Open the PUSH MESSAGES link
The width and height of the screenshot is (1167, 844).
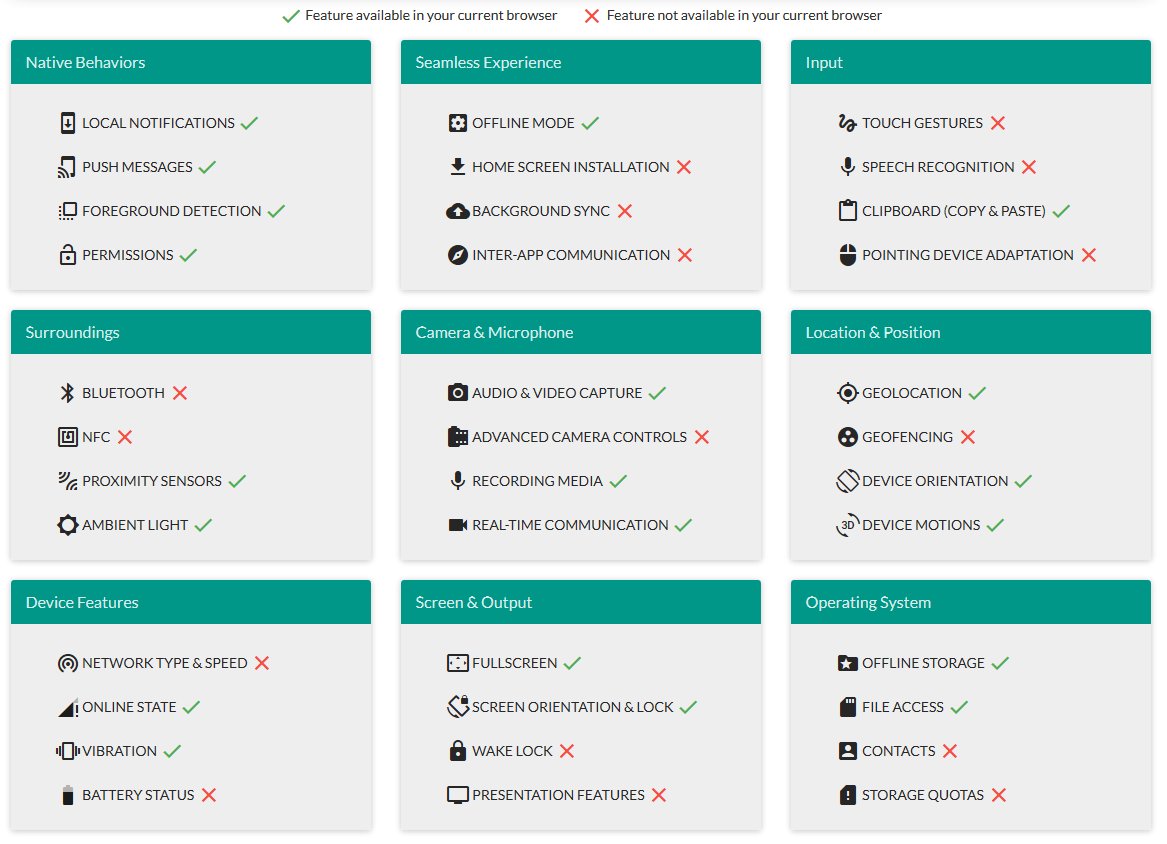coord(137,167)
